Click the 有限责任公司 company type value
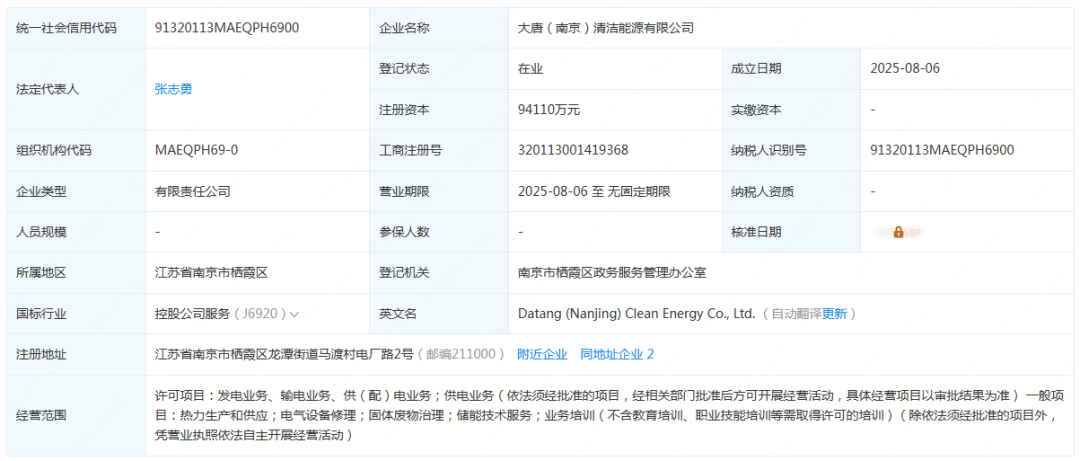The image size is (1080, 461). click(x=193, y=191)
